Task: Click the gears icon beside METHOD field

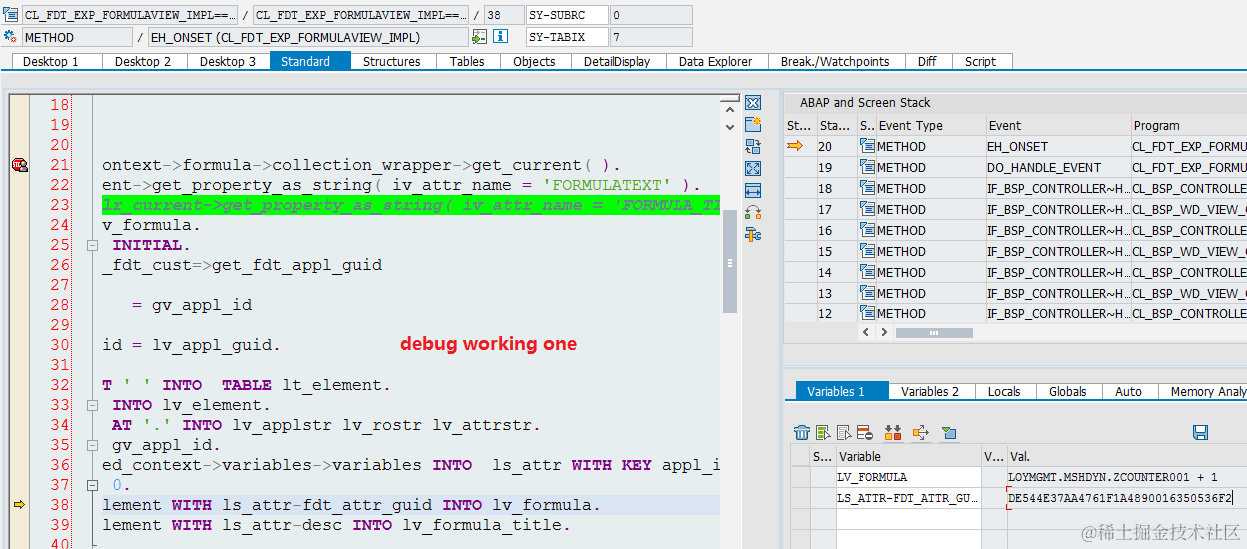Action: tap(11, 36)
